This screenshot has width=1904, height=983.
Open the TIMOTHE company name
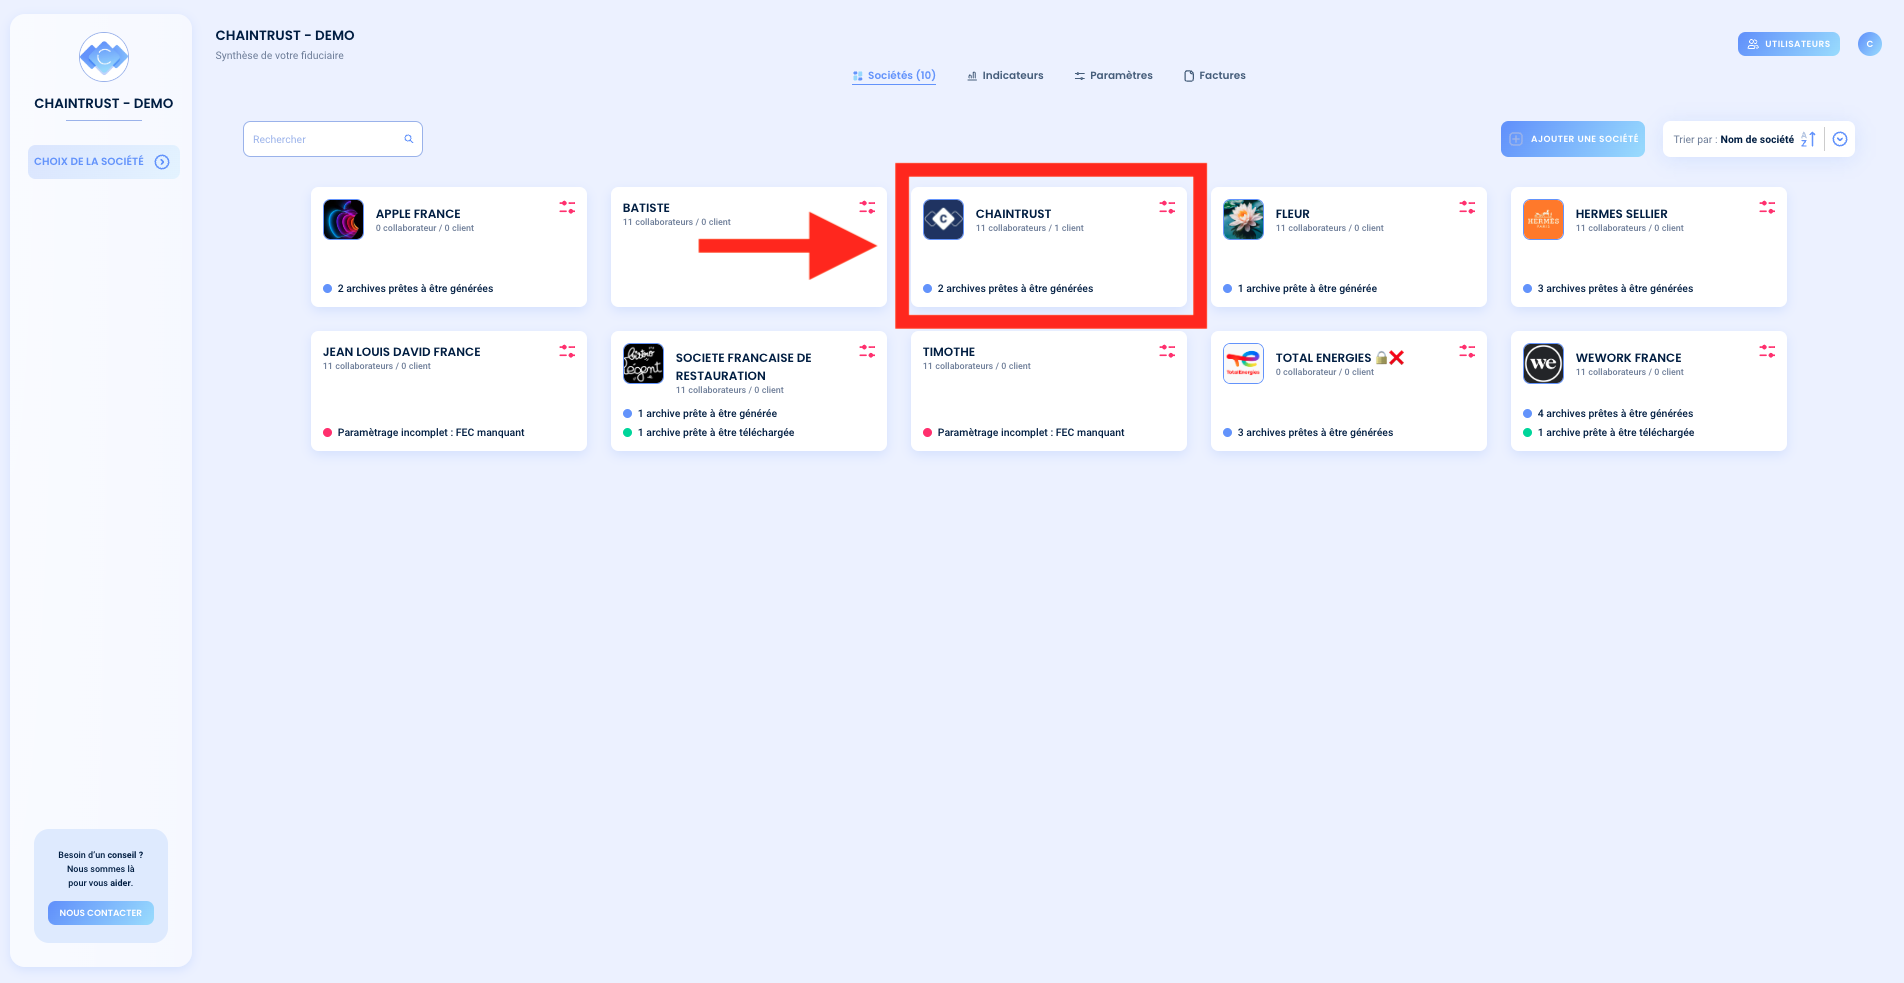point(948,352)
